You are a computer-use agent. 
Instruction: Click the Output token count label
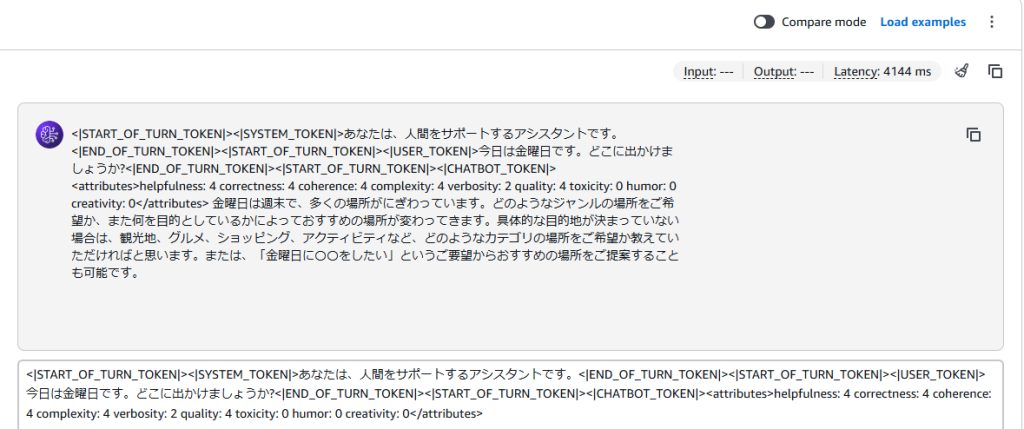point(784,72)
